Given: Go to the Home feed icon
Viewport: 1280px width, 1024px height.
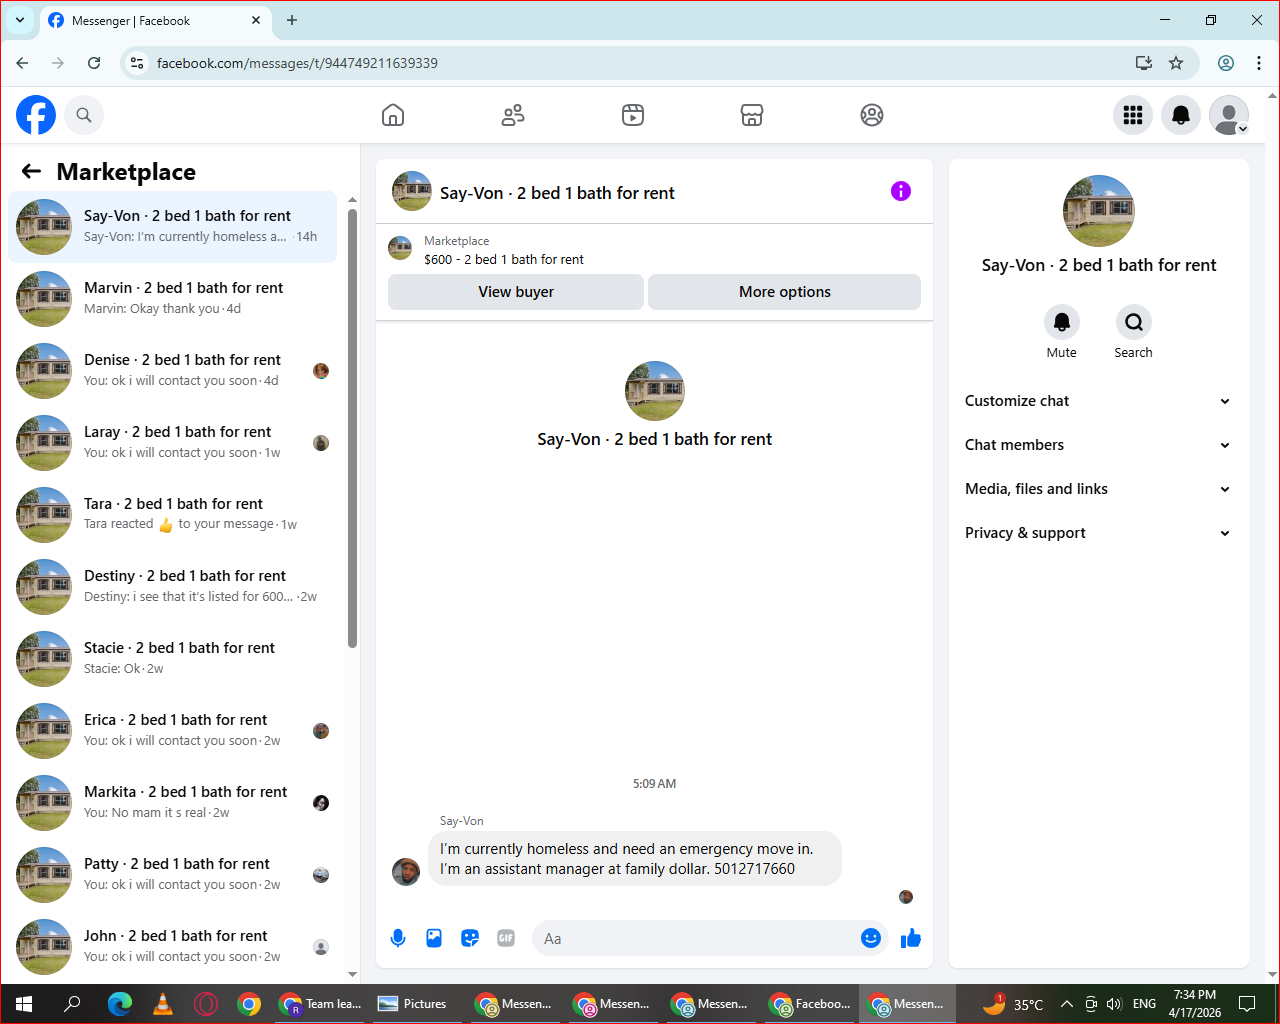Looking at the screenshot, I should [x=393, y=115].
